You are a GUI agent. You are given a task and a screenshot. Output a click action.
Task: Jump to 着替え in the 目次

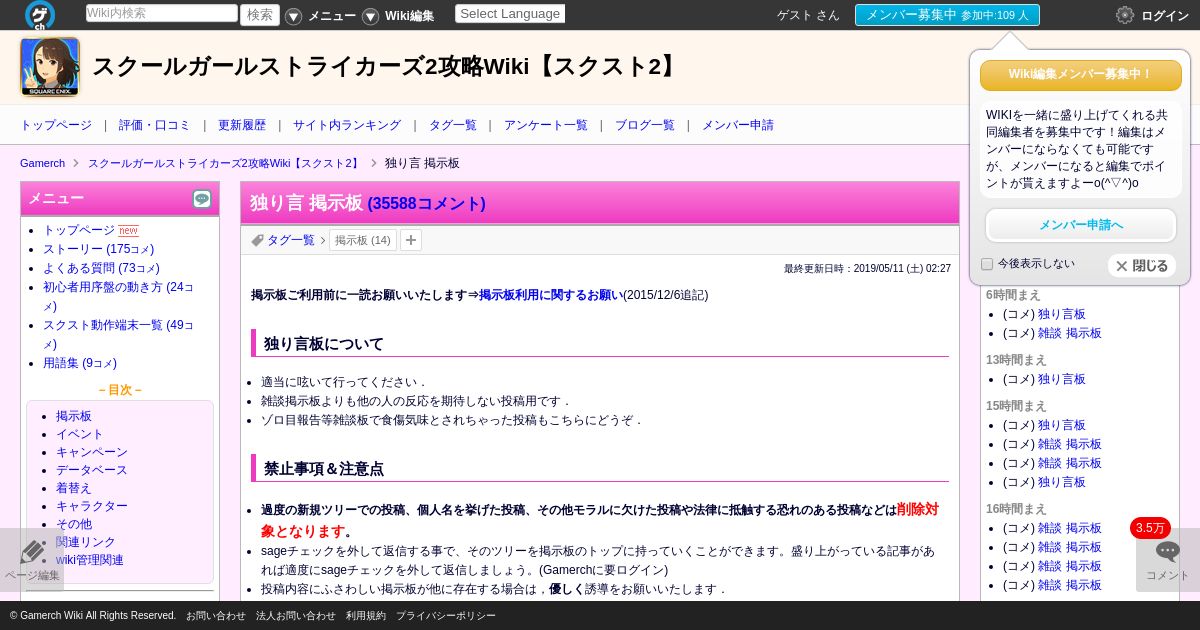74,488
